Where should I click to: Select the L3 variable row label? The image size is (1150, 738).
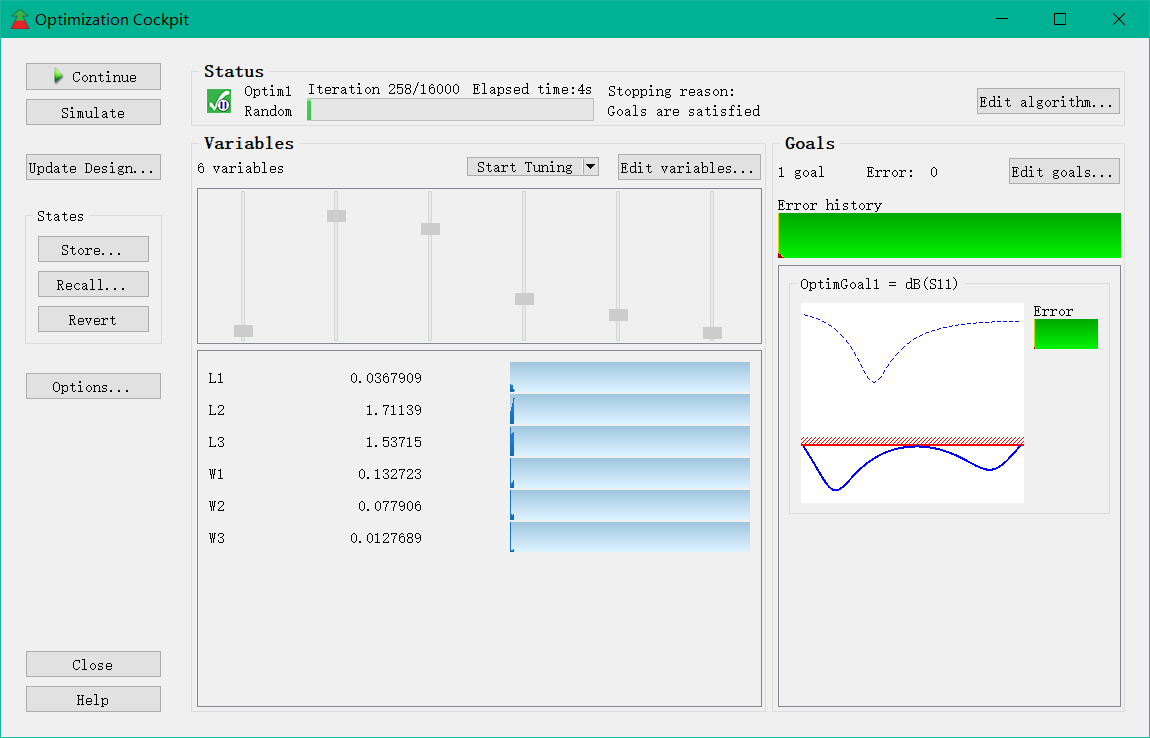[216, 442]
